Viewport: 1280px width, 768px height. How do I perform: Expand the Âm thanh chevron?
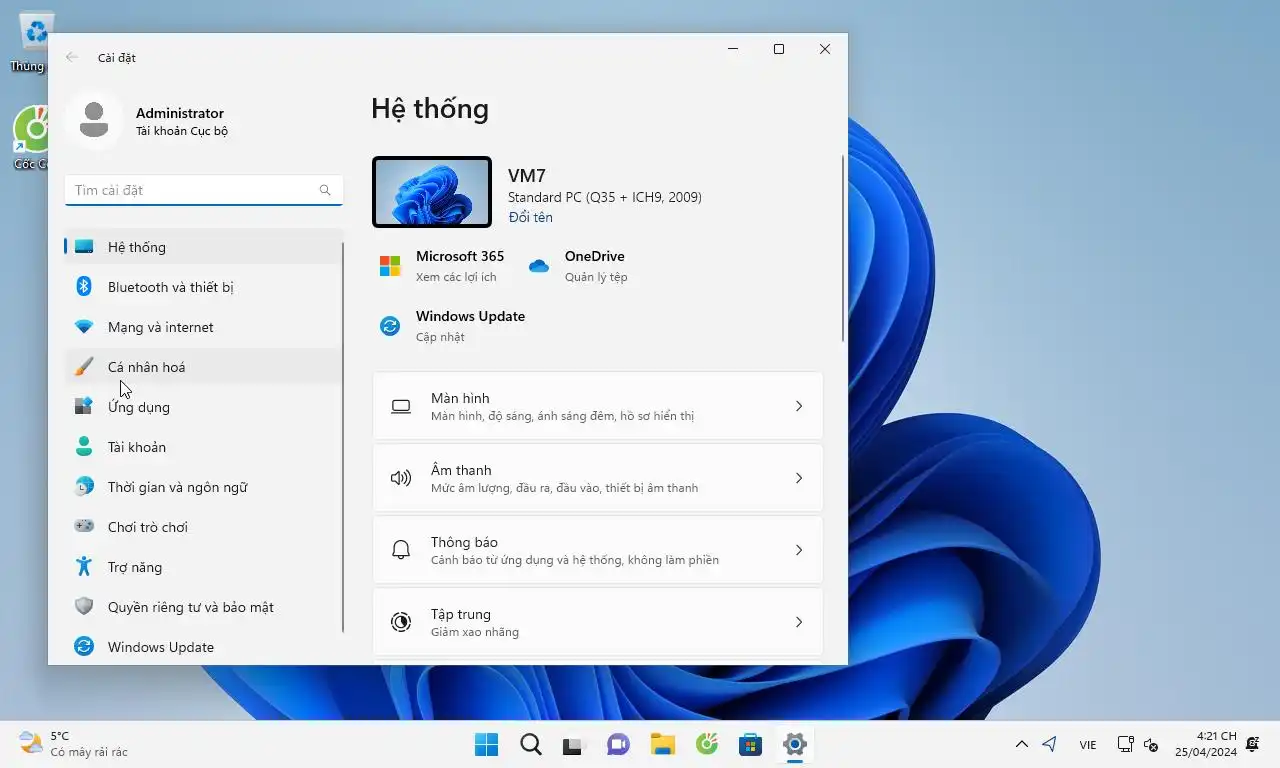click(798, 478)
